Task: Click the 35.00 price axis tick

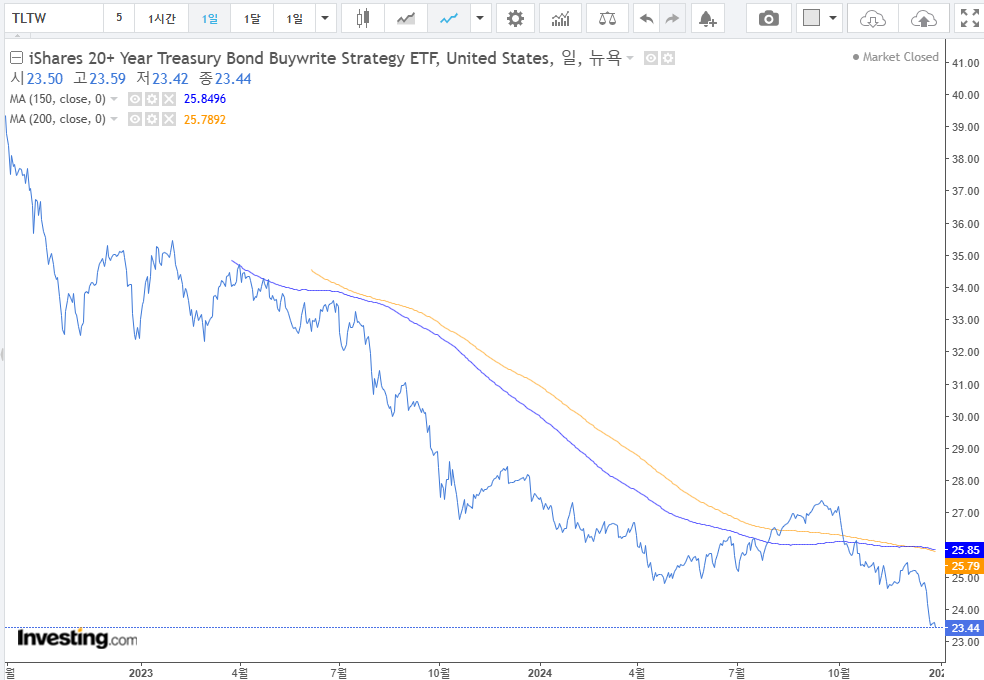Action: tap(966, 256)
